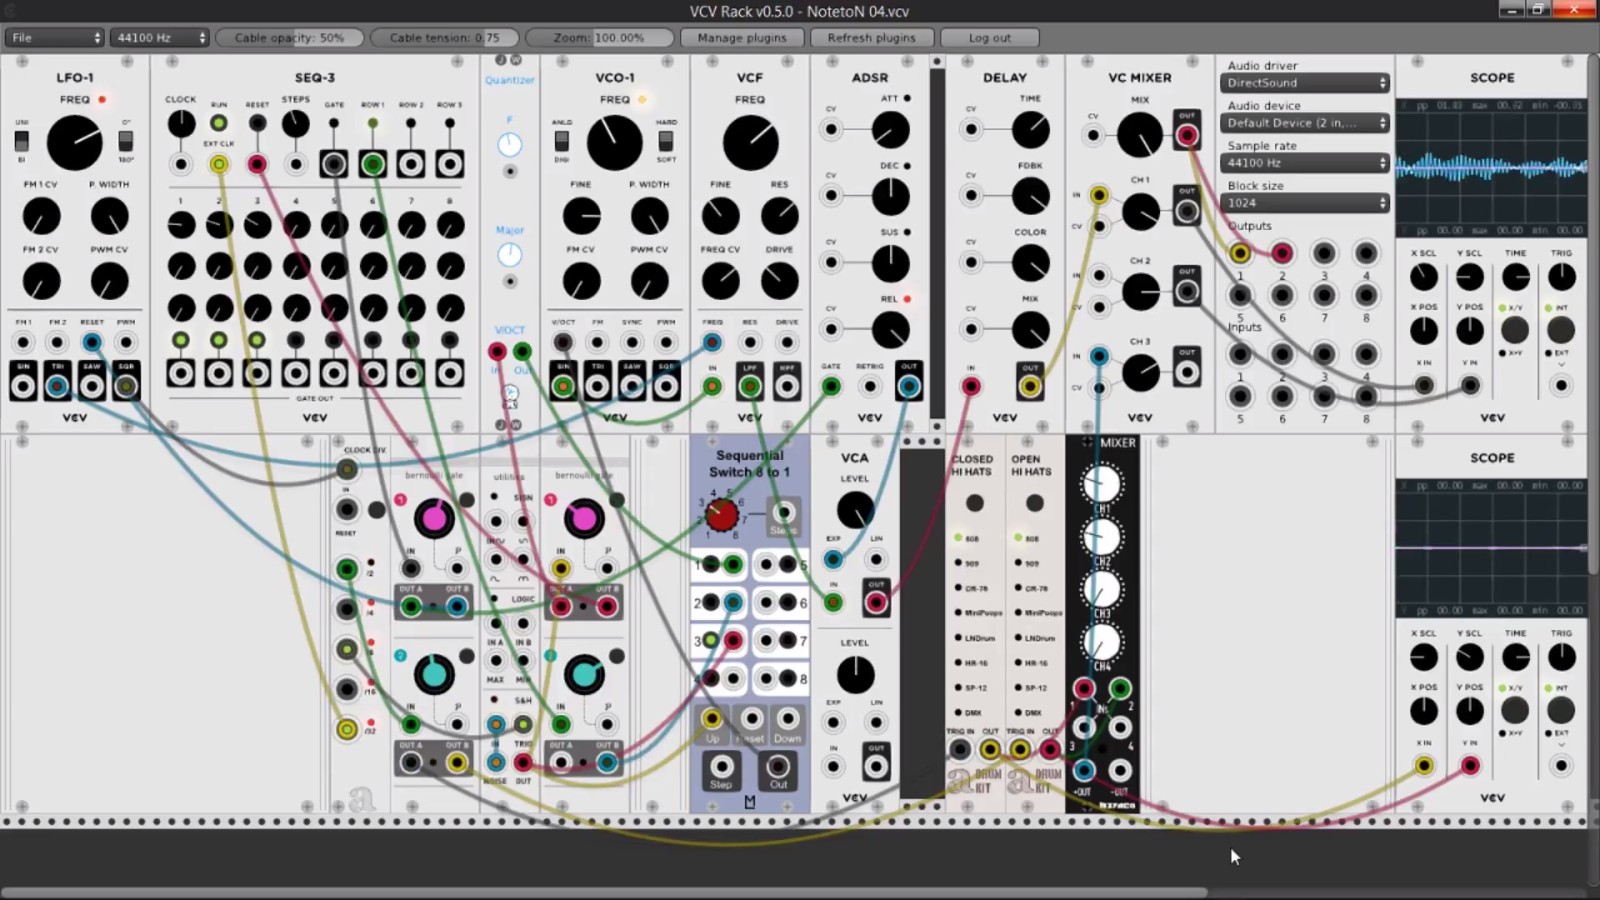This screenshot has height=900, width=1600.
Task: Click the ADSR GATE input jack
Action: (831, 386)
